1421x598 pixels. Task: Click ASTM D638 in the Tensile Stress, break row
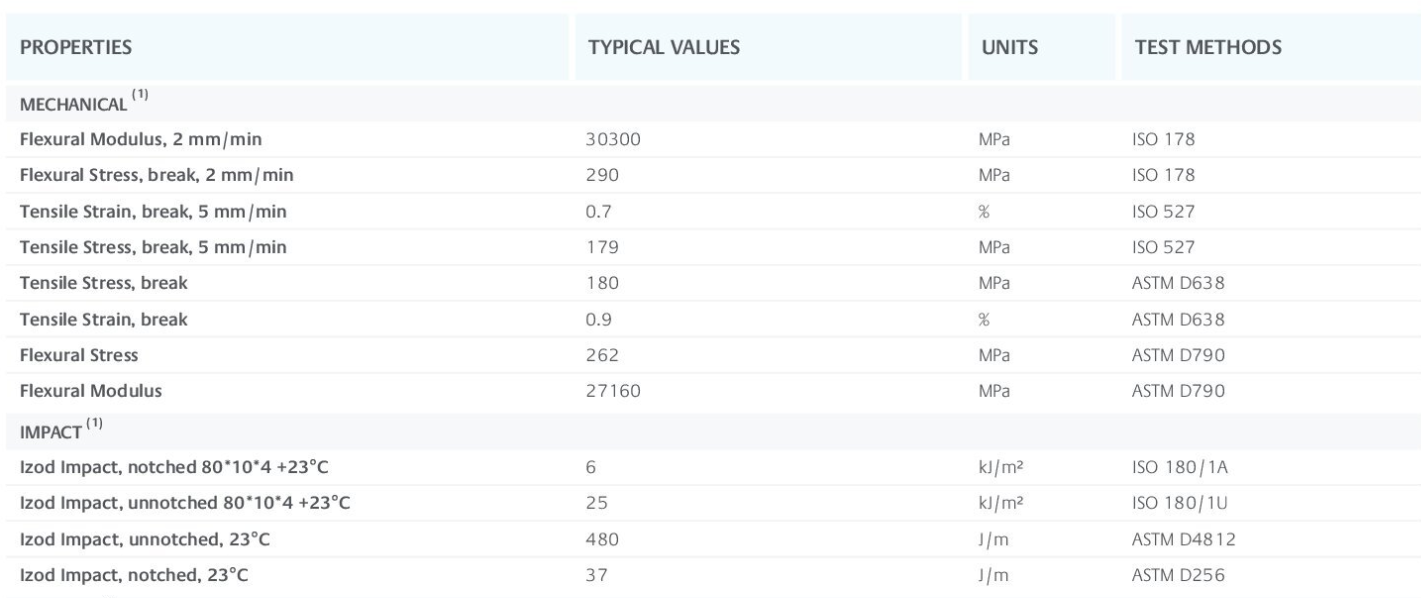click(1171, 283)
